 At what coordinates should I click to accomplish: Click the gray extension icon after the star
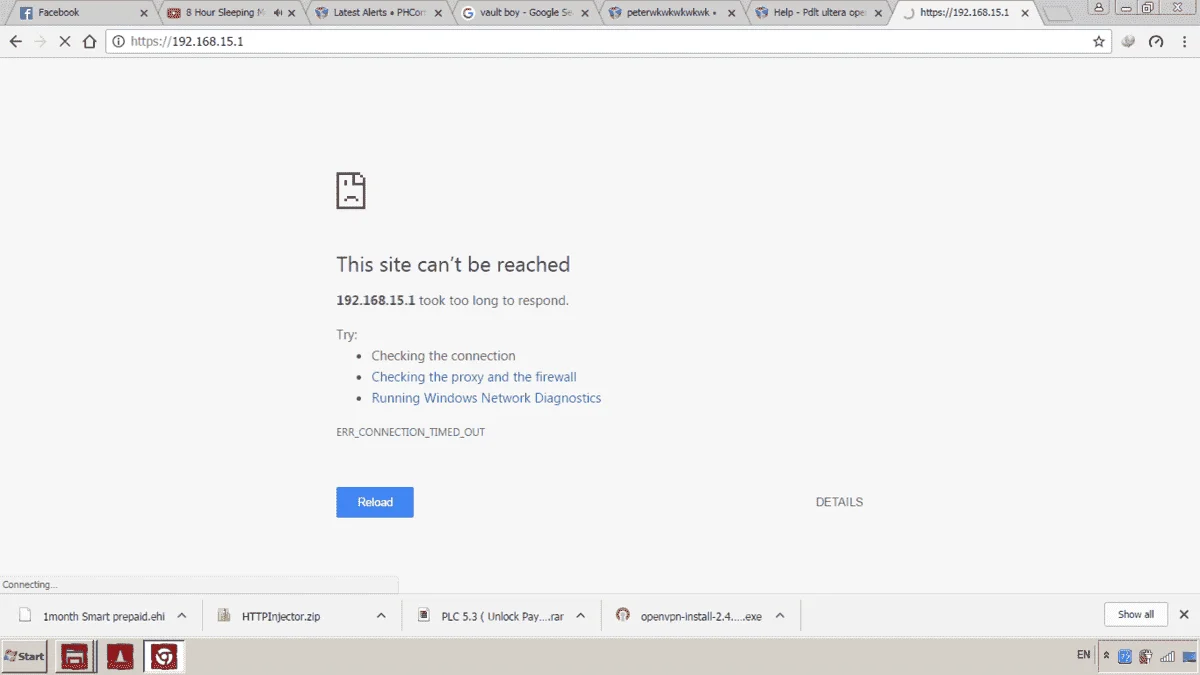pyautogui.click(x=1128, y=42)
